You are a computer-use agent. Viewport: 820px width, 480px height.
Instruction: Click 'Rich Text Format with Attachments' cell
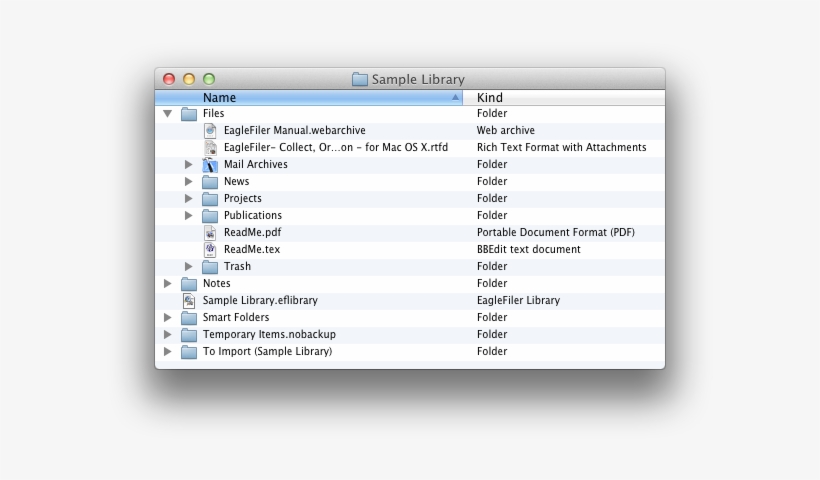tap(561, 147)
